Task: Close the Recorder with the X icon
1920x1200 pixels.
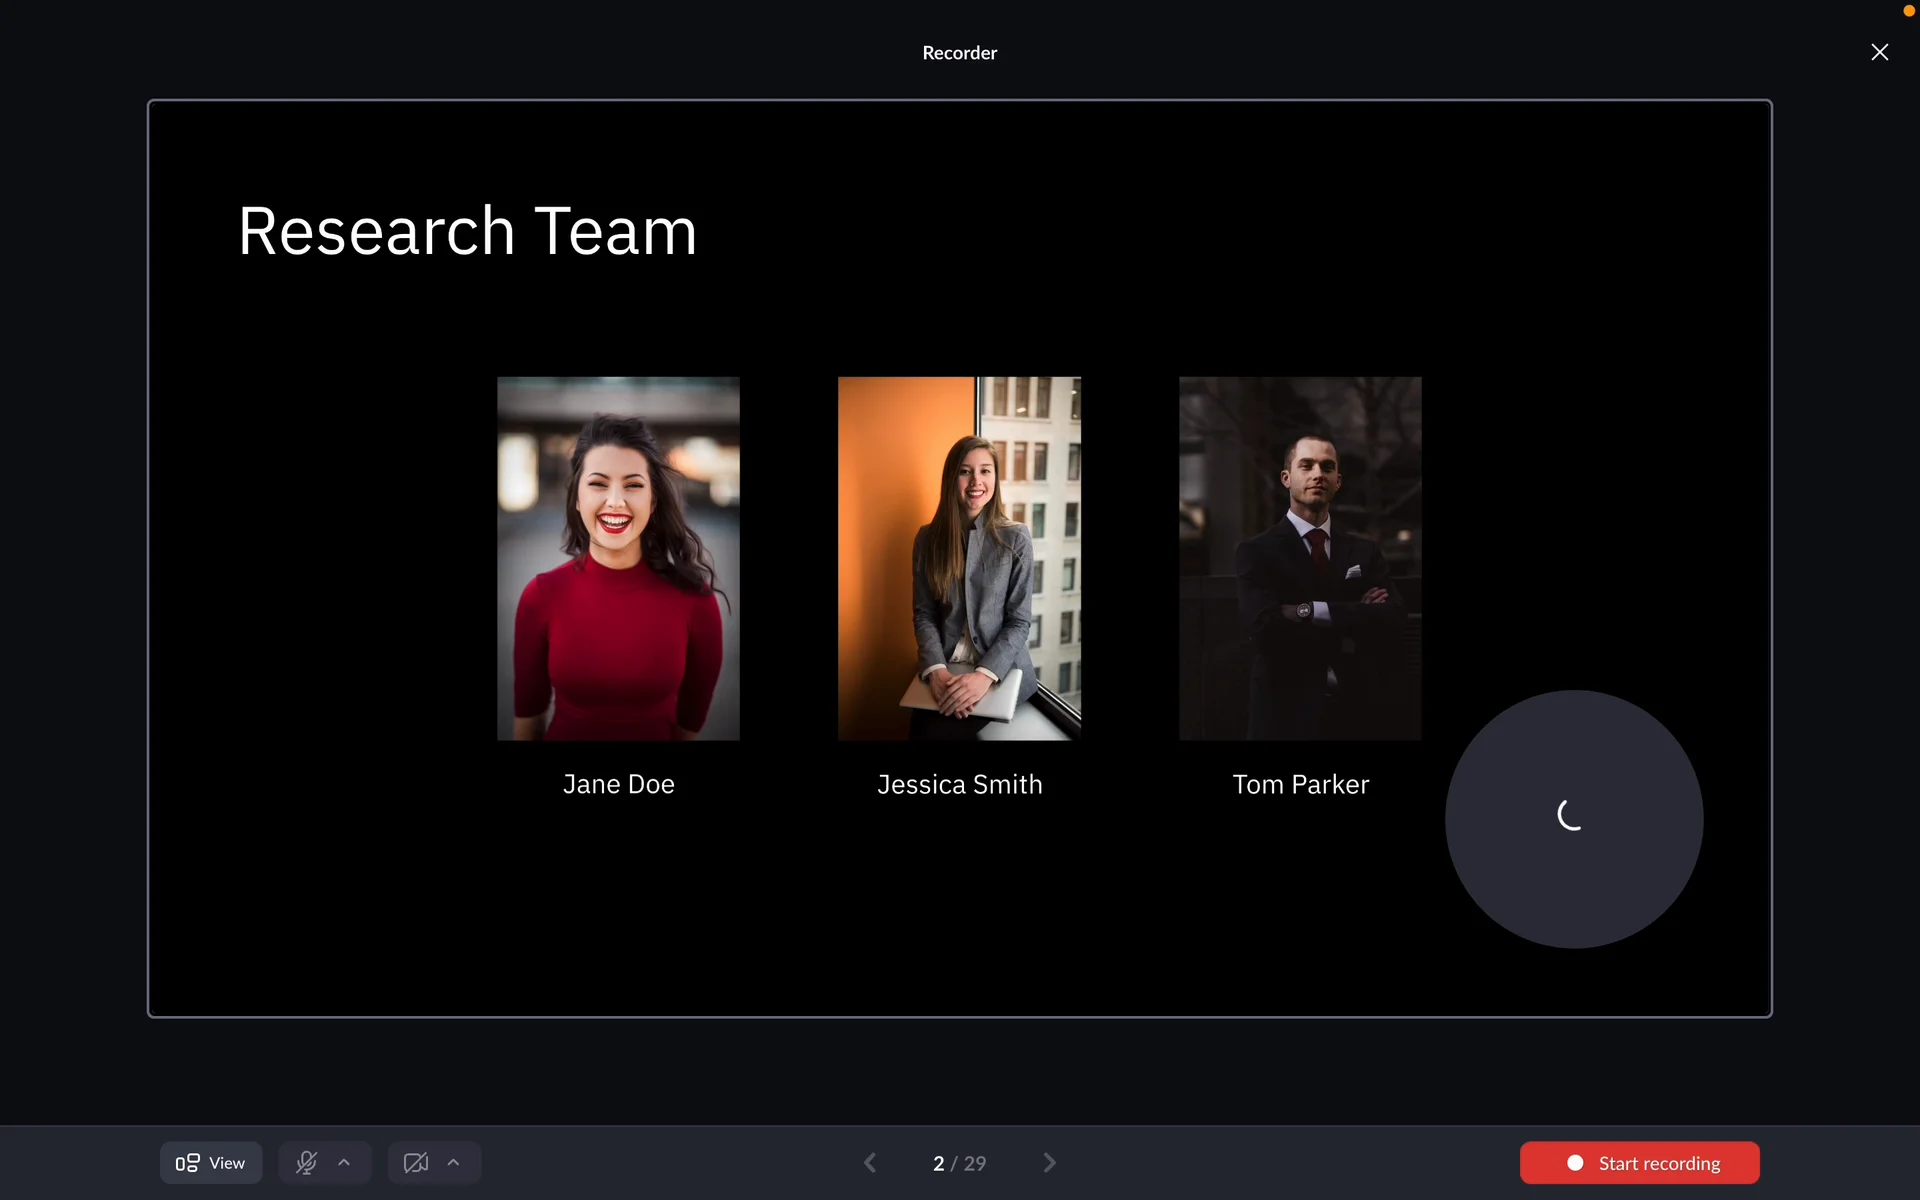Action: coord(1879,52)
